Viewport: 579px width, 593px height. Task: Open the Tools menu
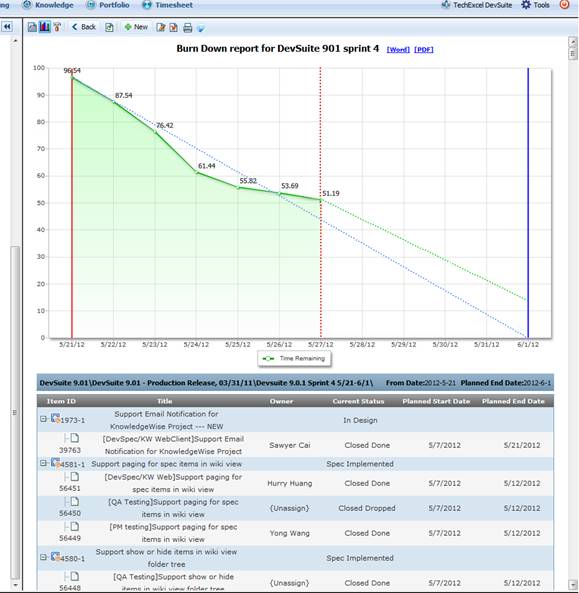[536, 5]
